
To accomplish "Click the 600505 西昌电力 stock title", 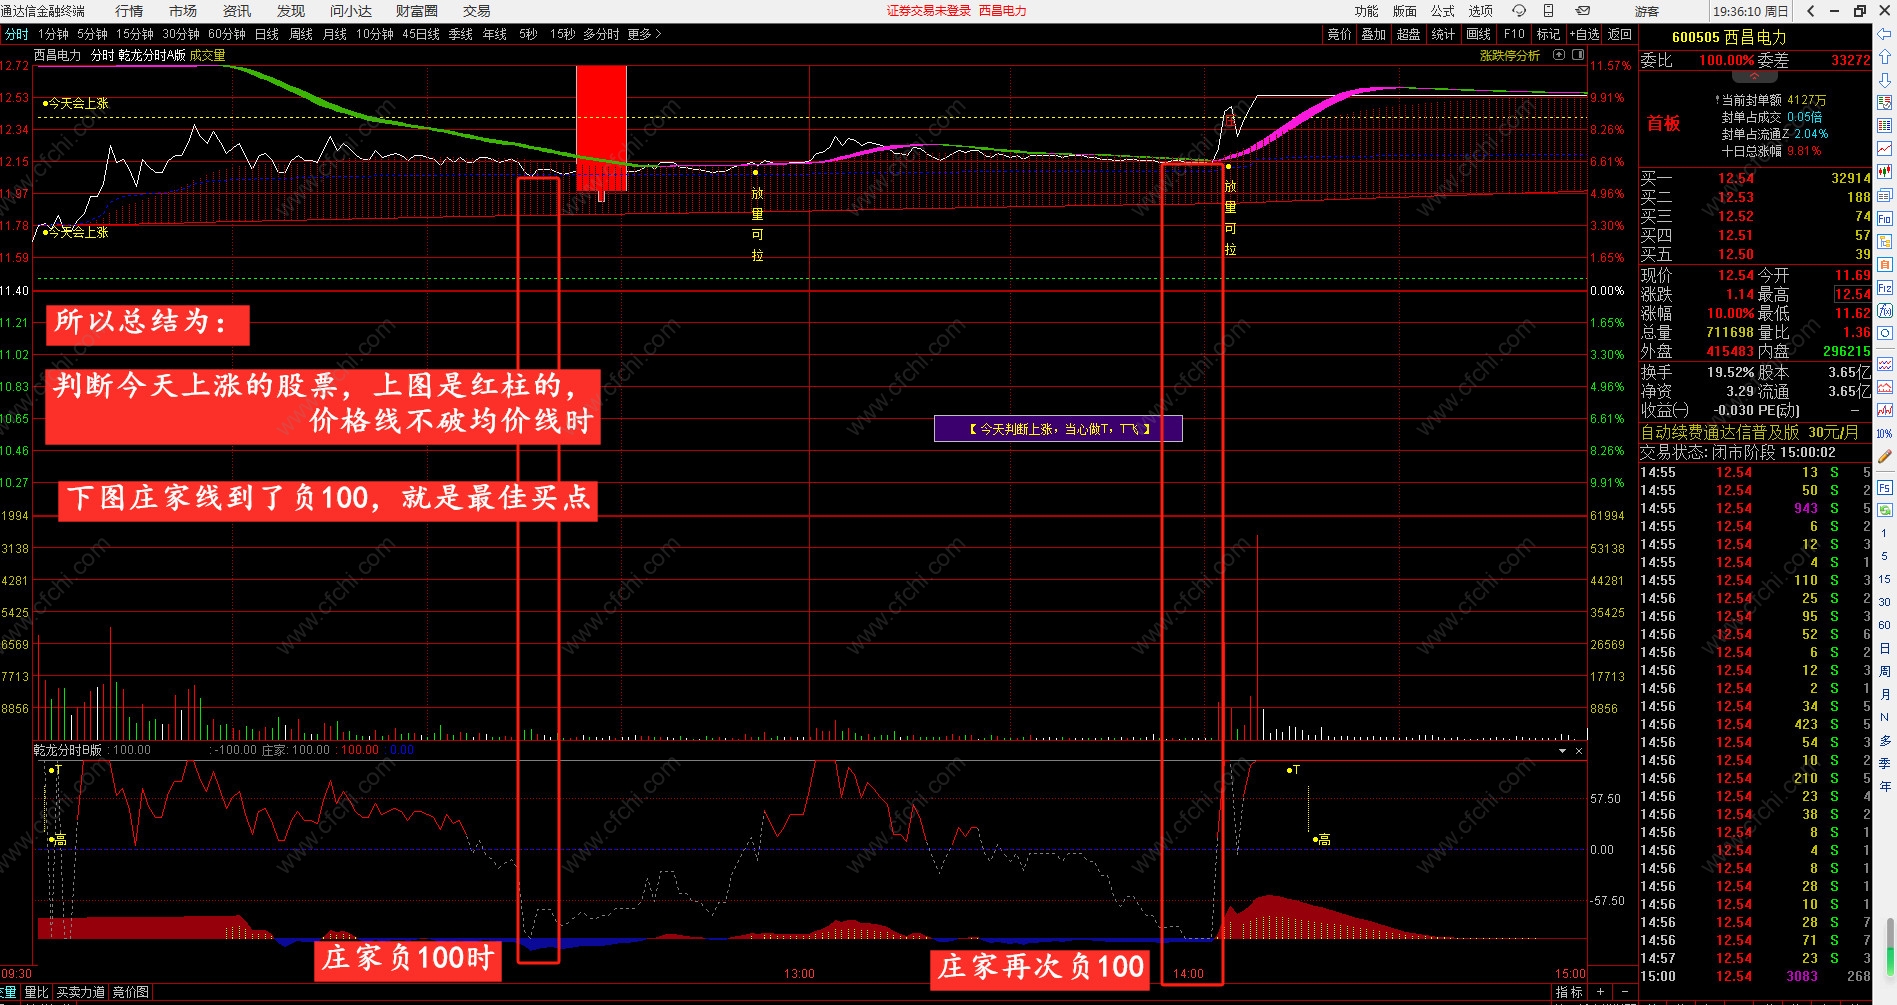I will [x=1729, y=37].
